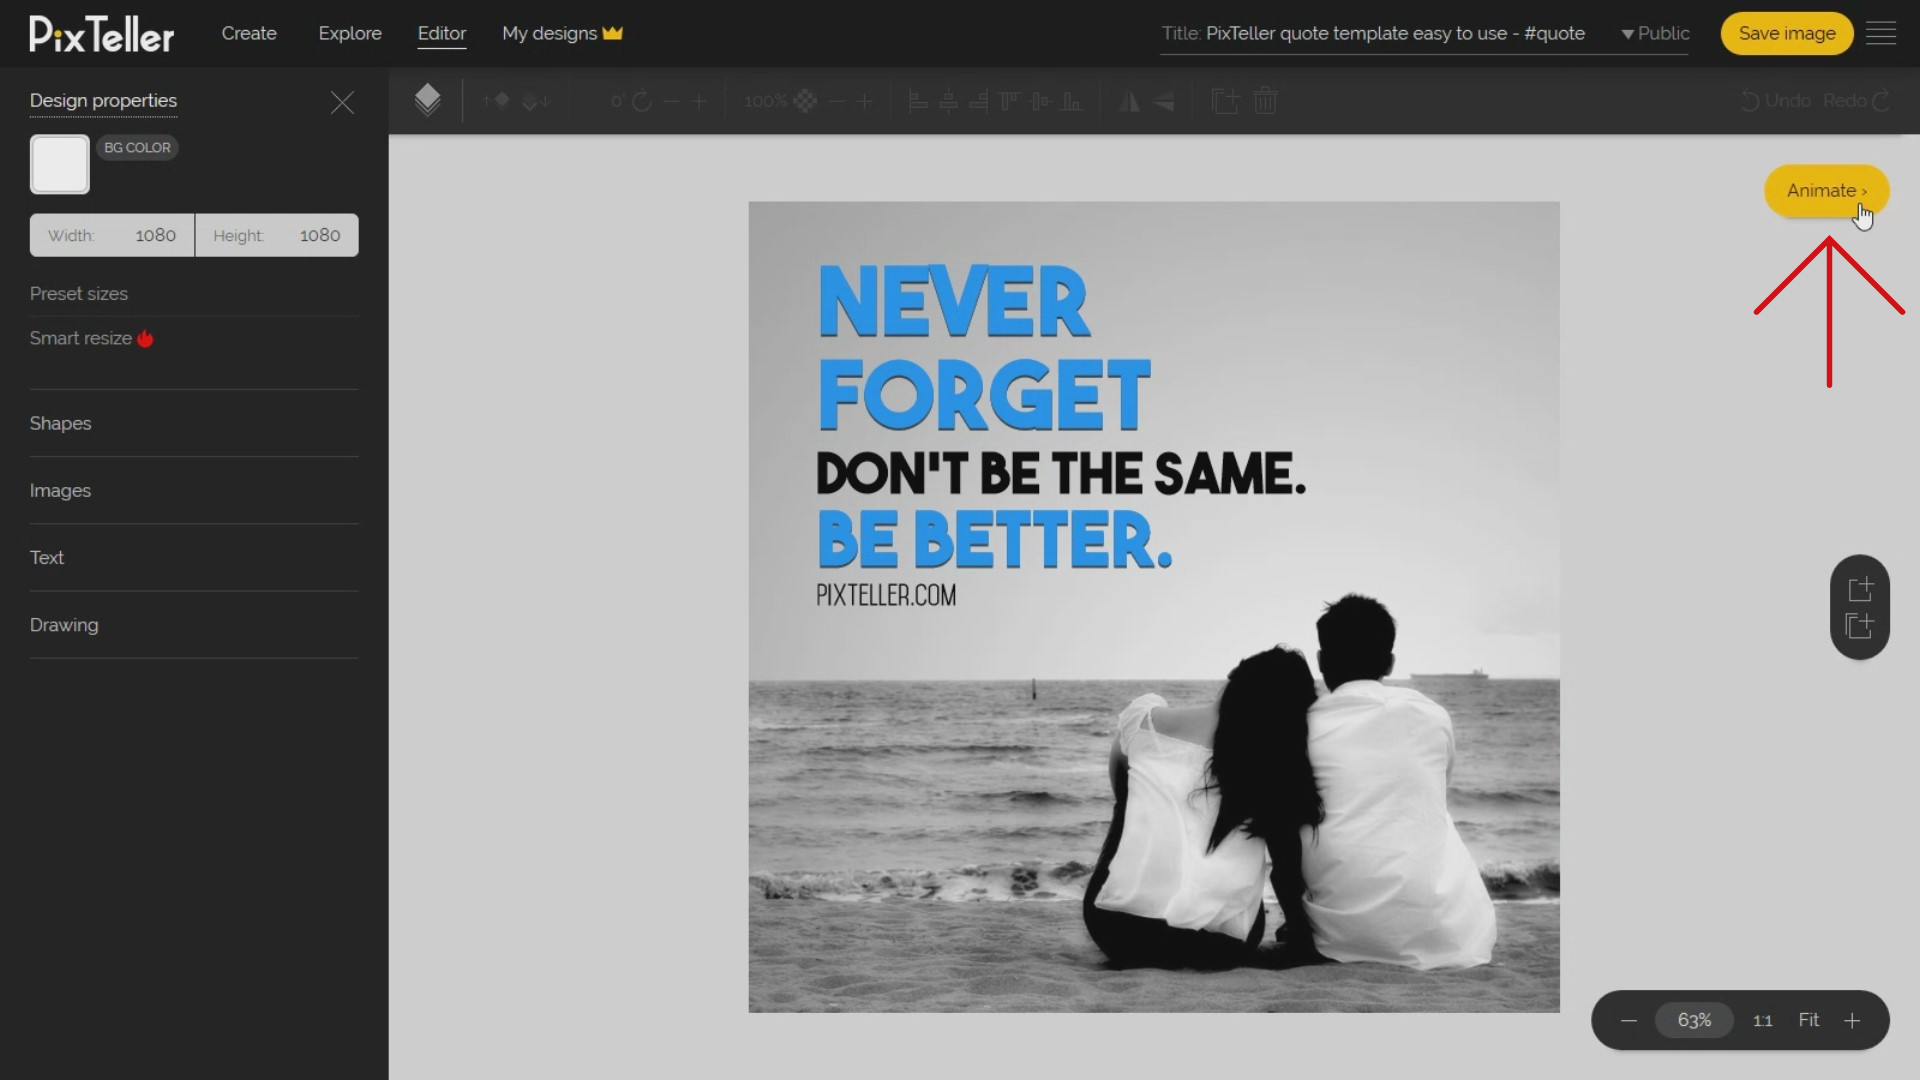This screenshot has height=1080, width=1920.
Task: Click the align vertical middle icon
Action: (x=1041, y=101)
